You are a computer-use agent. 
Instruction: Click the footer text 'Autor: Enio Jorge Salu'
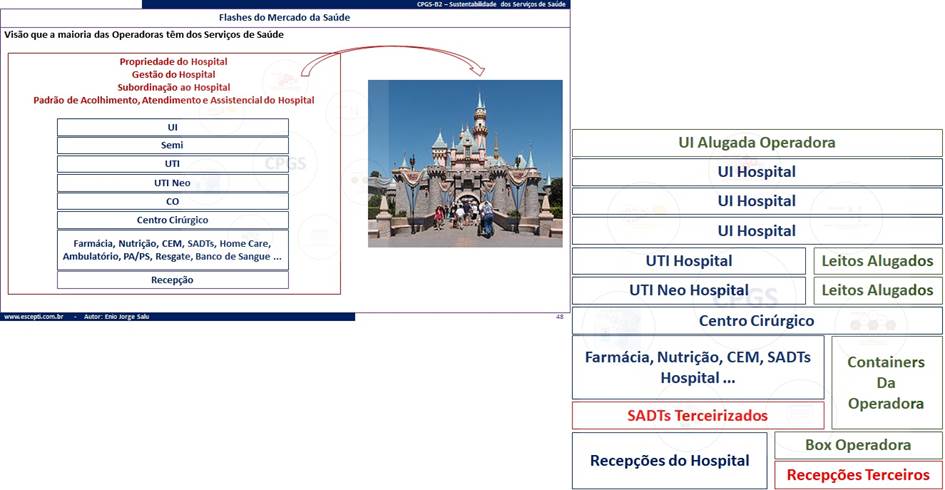click(116, 316)
